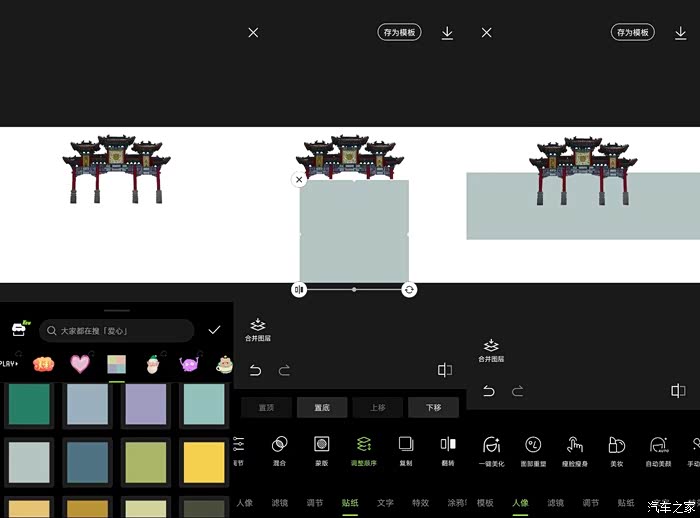Tap the 混合 blend icon

[x=280, y=444]
